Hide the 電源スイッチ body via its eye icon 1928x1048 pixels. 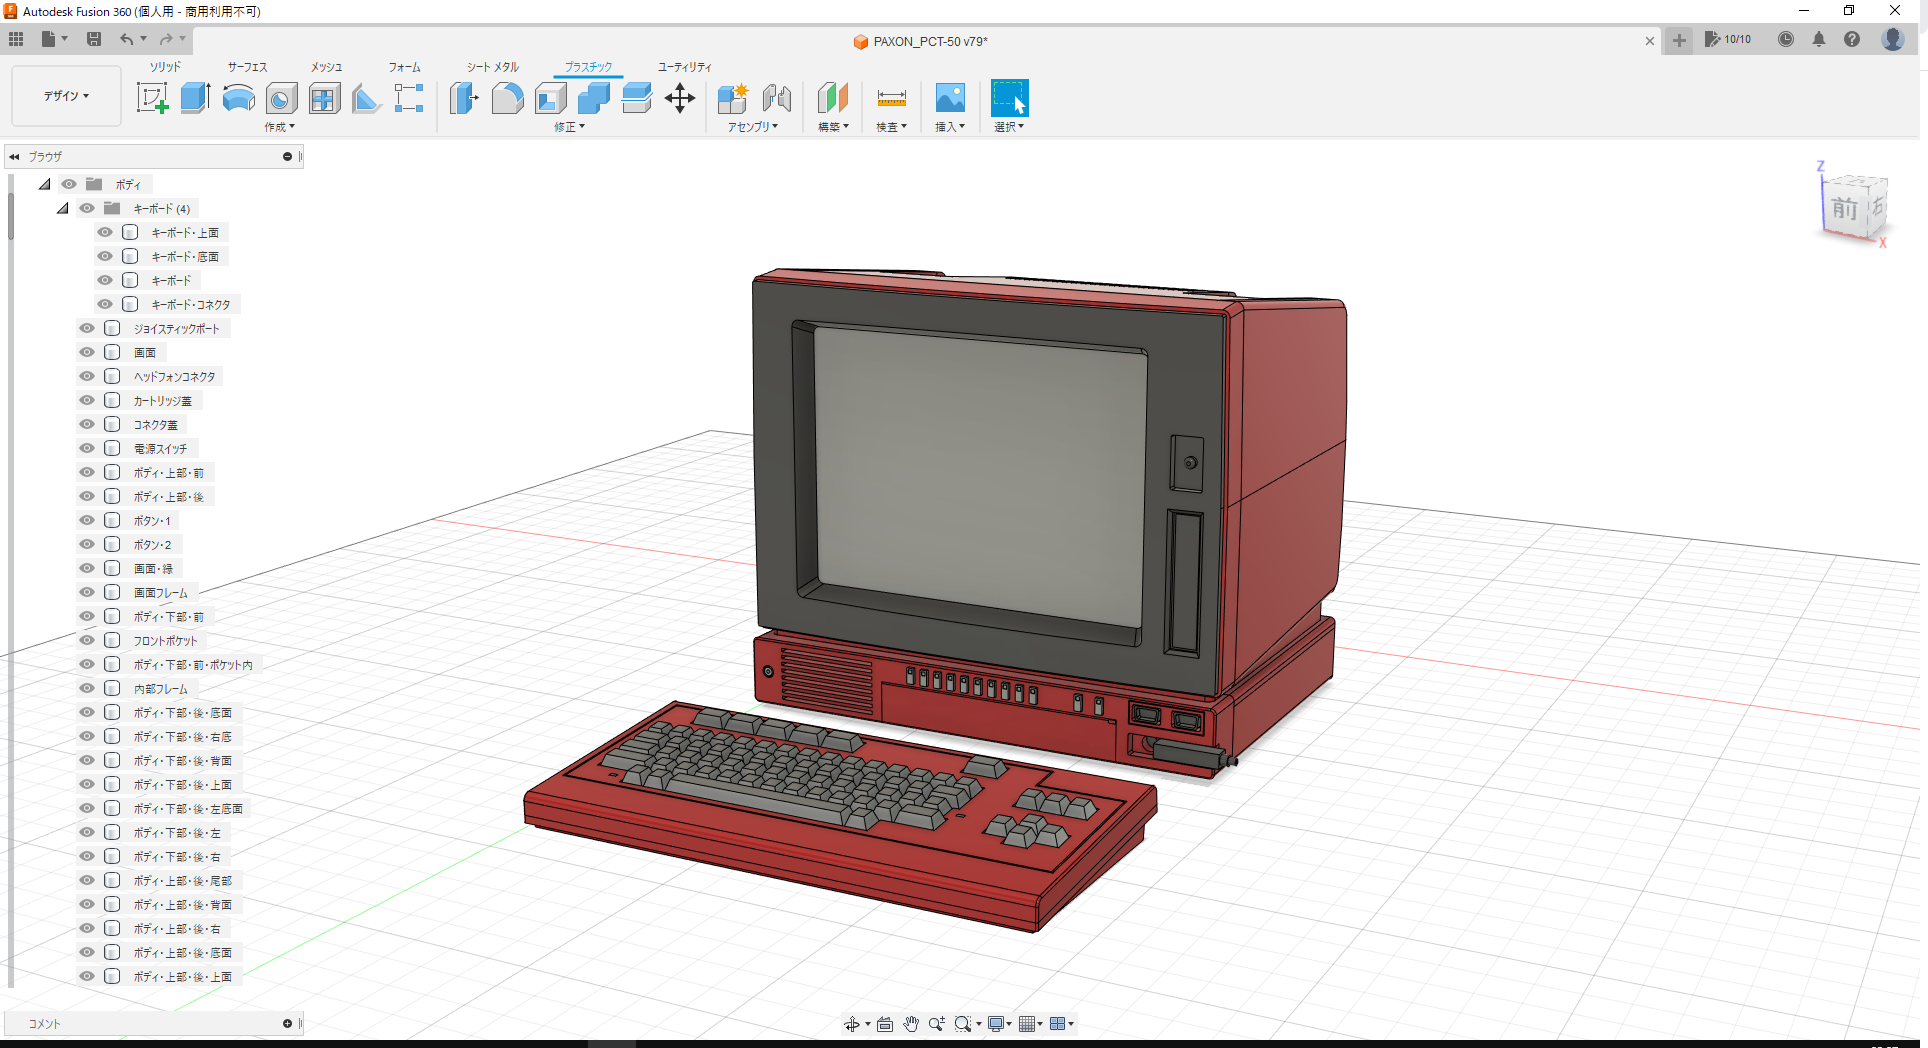coord(87,448)
